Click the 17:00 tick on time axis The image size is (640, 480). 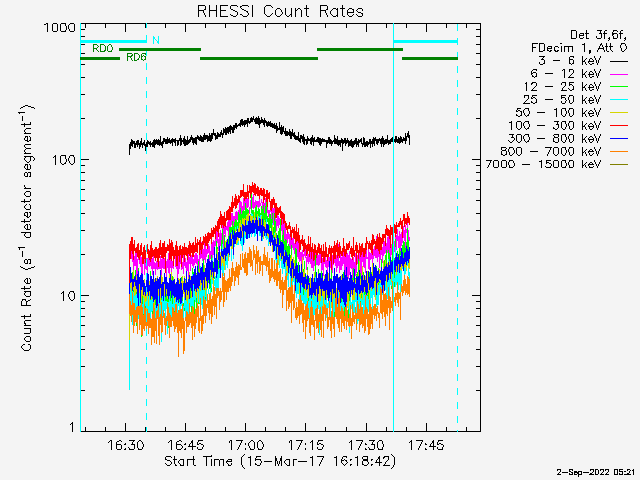tap(245, 445)
